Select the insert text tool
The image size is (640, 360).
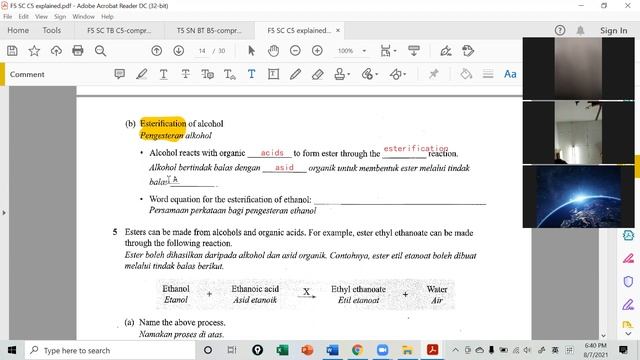[229, 74]
